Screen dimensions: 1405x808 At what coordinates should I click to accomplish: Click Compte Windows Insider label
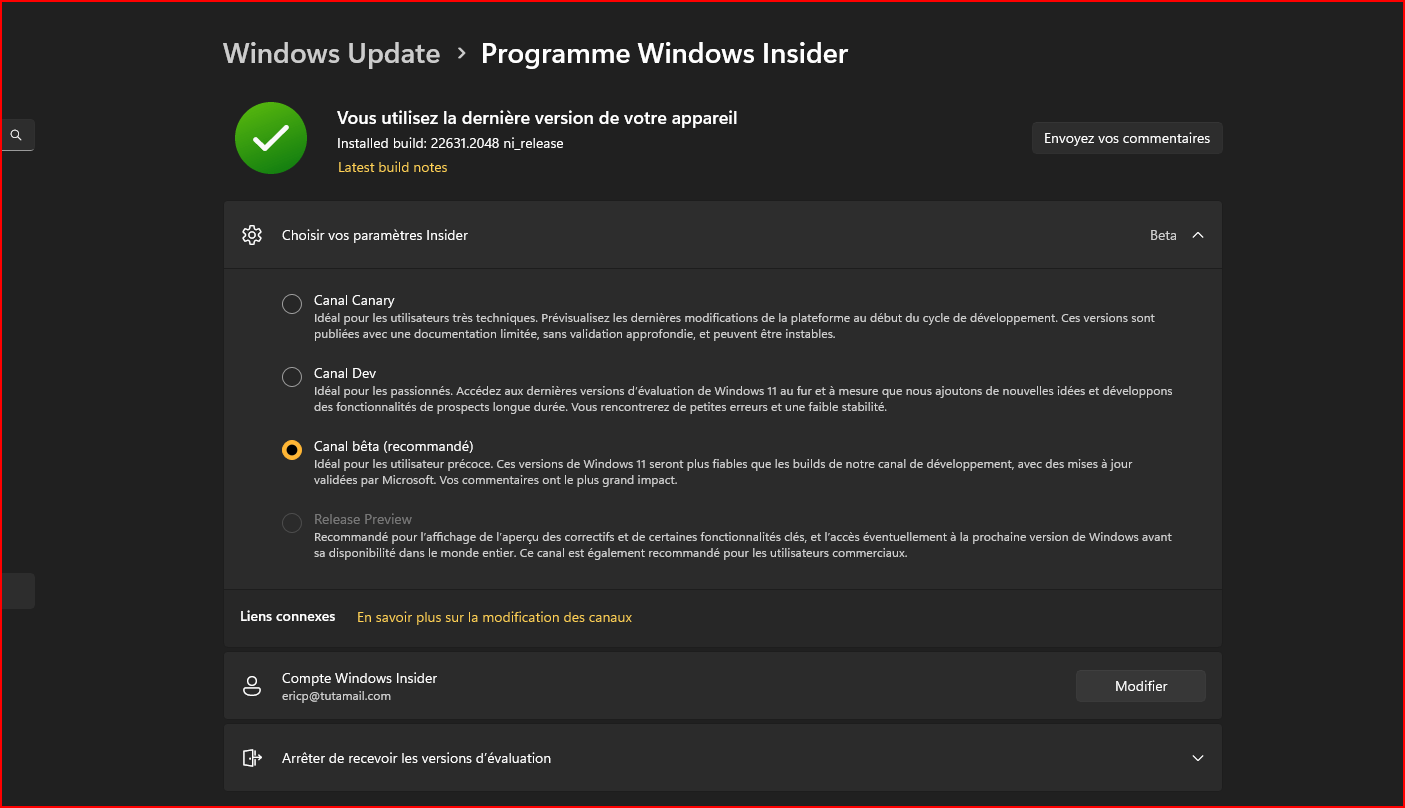(x=359, y=678)
